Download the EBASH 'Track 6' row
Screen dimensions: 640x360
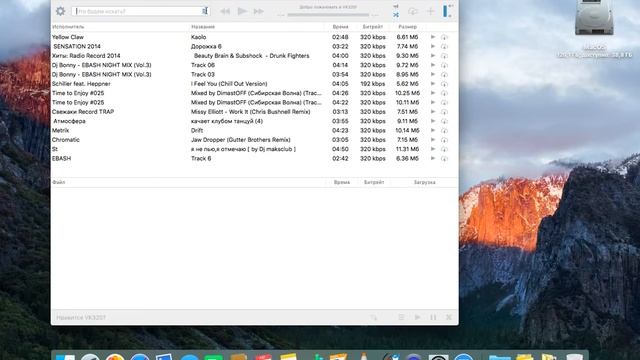pyautogui.click(x=444, y=159)
